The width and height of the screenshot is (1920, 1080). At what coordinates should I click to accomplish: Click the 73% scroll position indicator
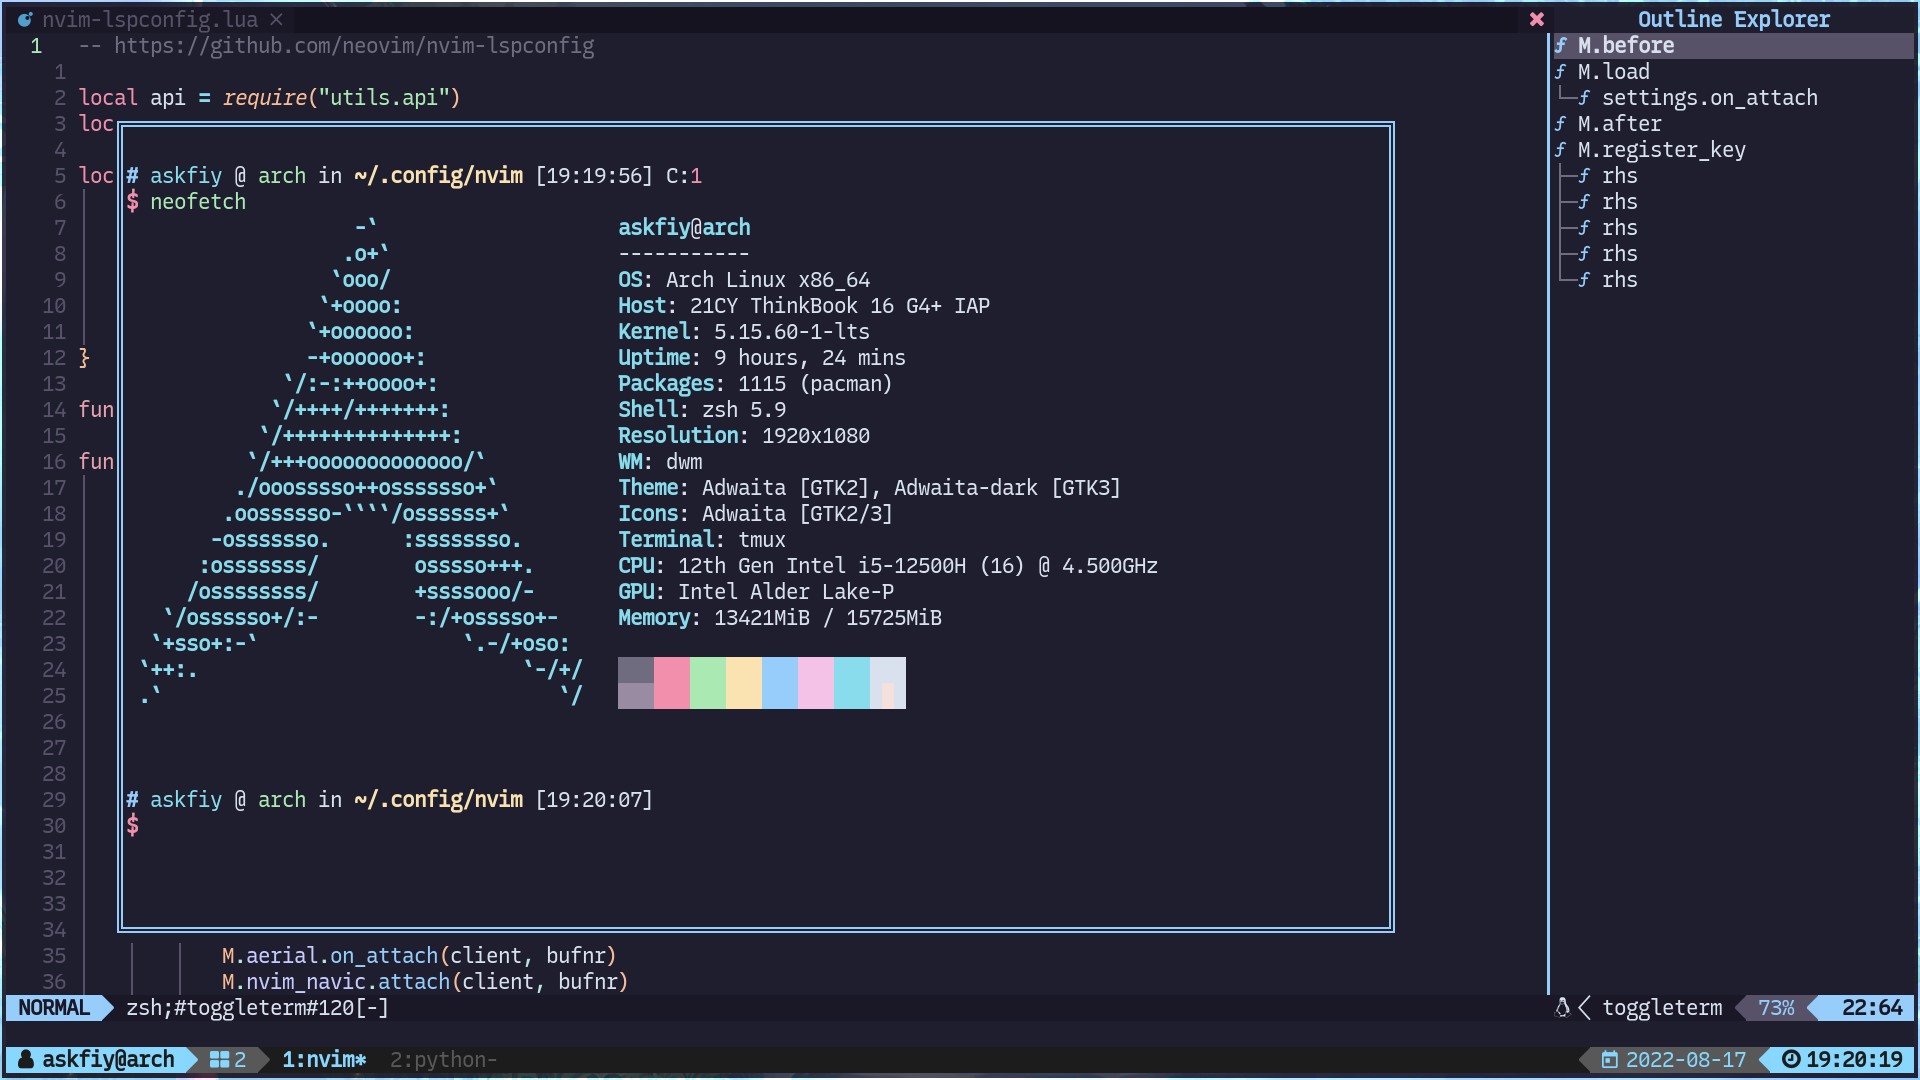(1776, 1008)
